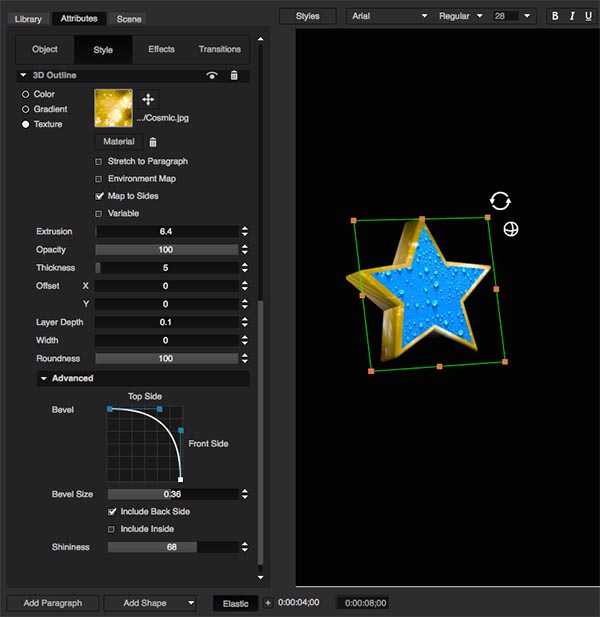Toggle italic text formatting
Viewport: 600px width, 617px height.
point(571,16)
